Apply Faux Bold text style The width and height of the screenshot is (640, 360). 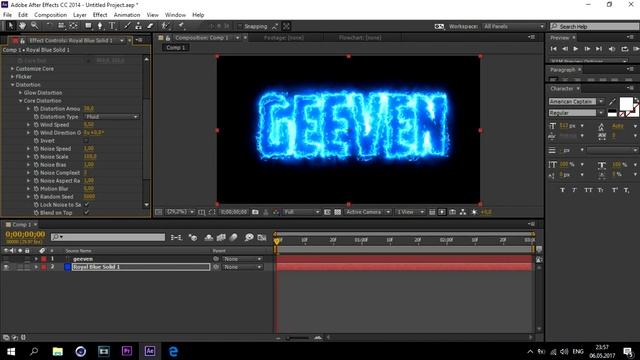pyautogui.click(x=562, y=190)
